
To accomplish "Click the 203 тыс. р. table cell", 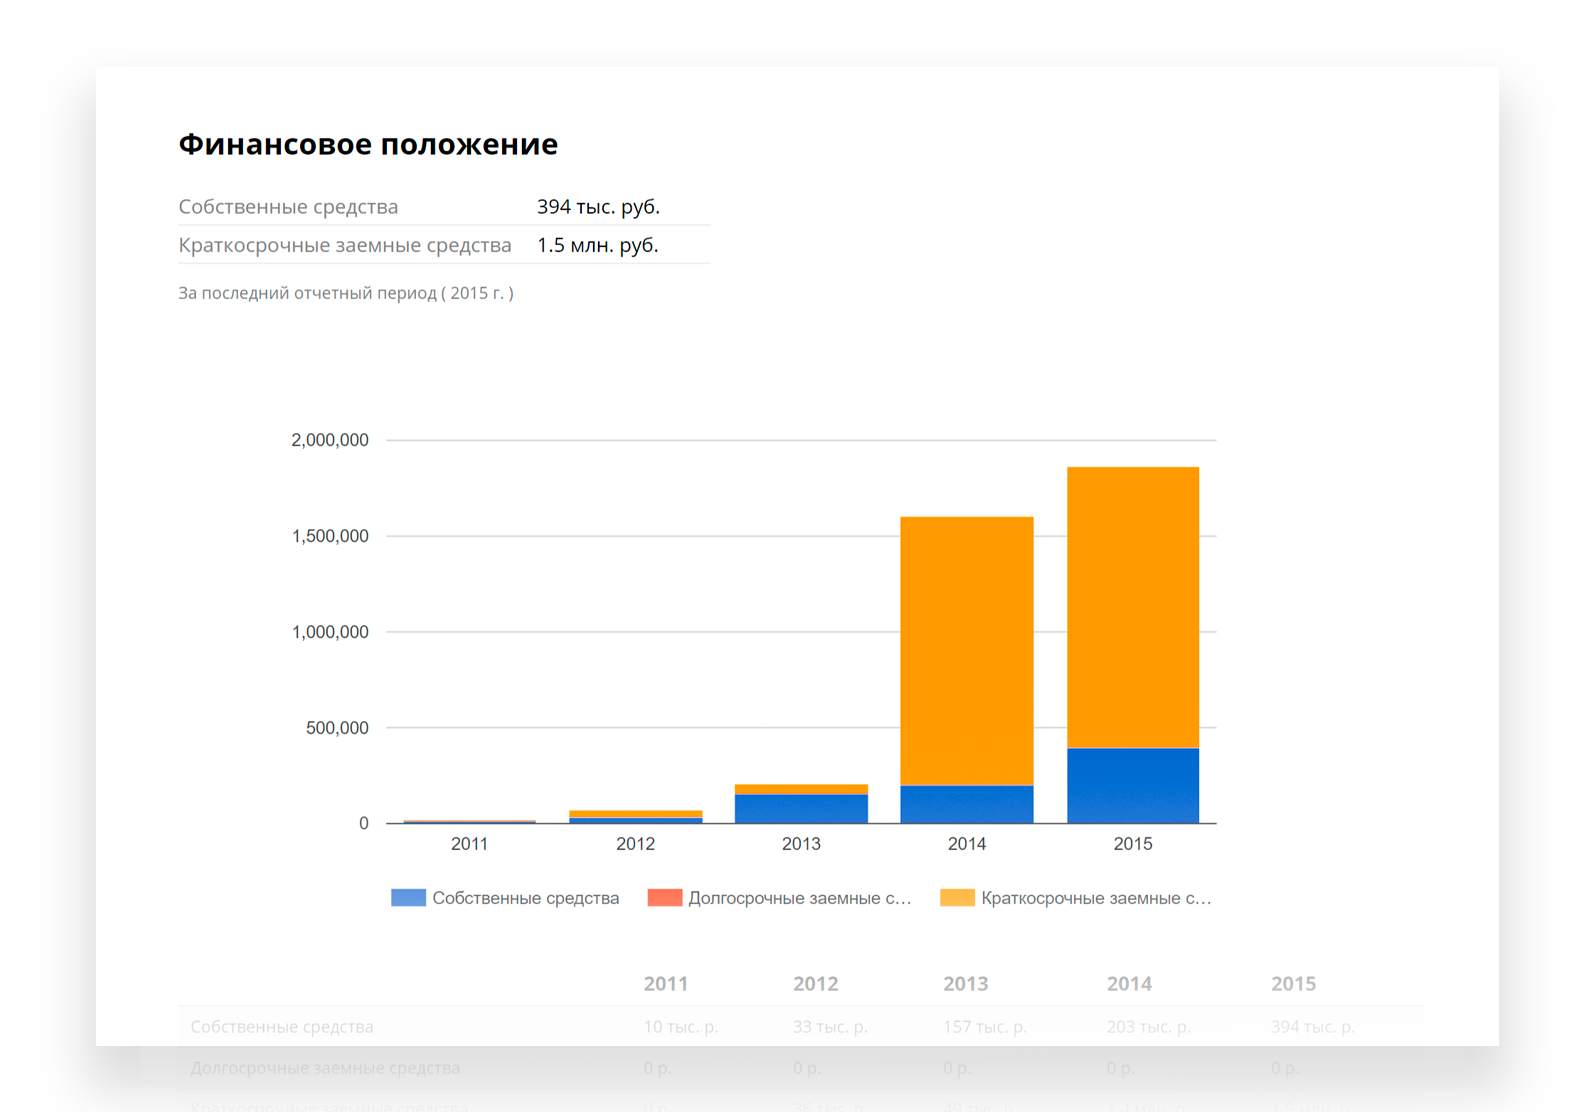I will [1149, 1027].
